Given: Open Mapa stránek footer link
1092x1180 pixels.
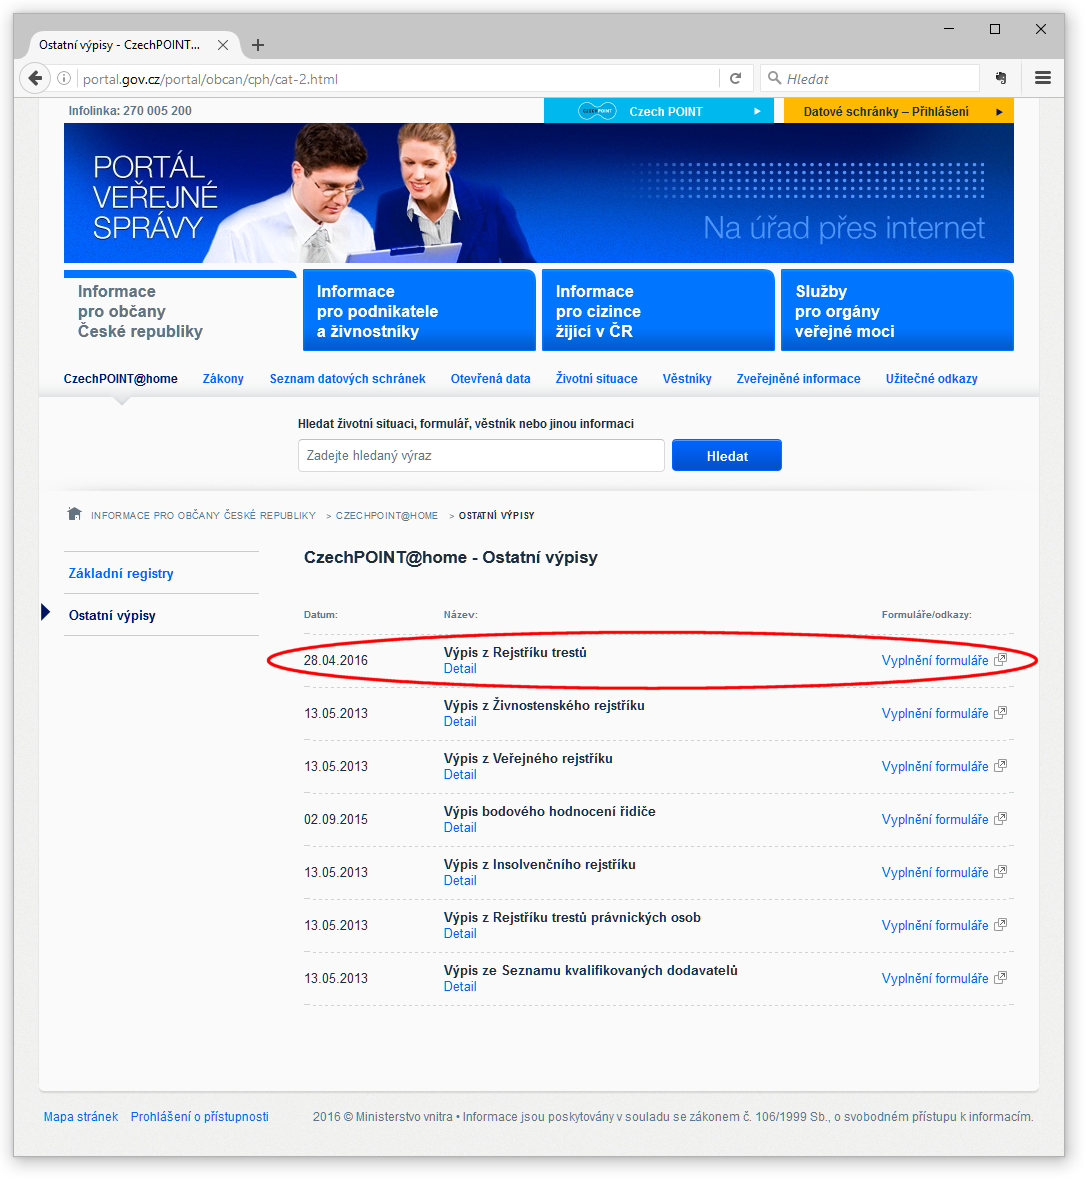Looking at the screenshot, I should coord(81,1117).
